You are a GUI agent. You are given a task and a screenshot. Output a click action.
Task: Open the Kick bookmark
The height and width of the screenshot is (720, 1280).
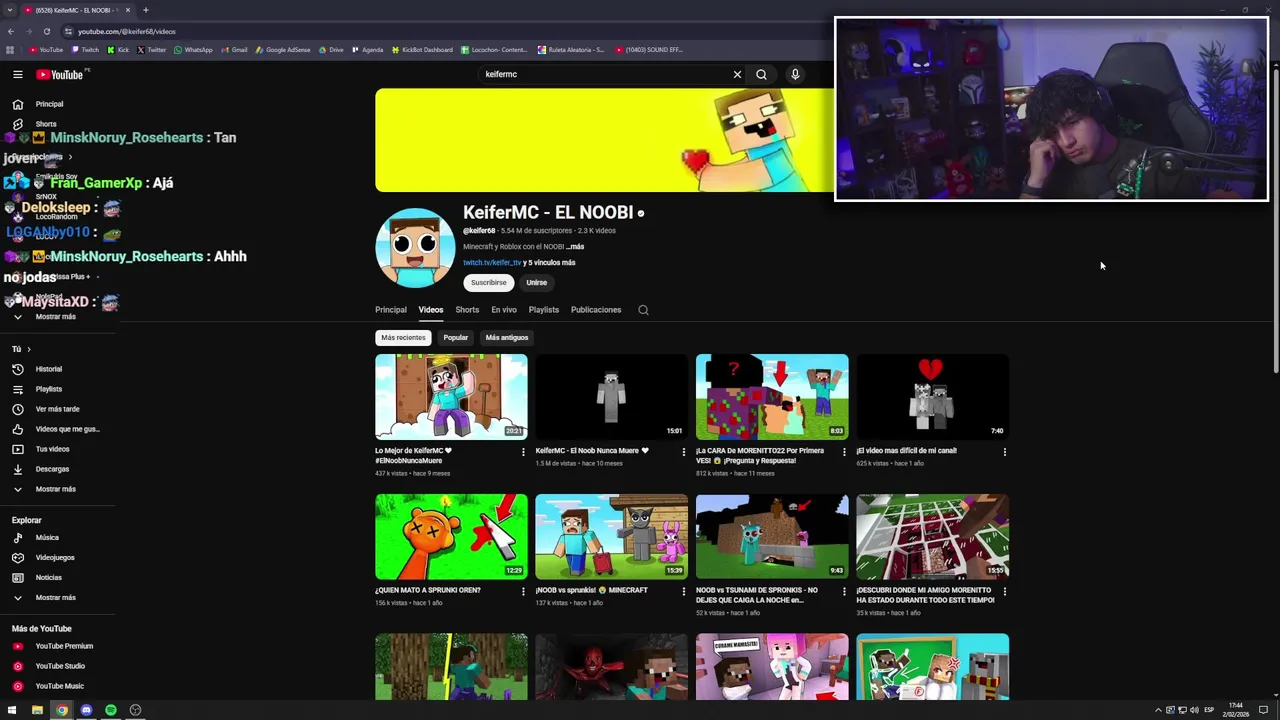click(x=119, y=50)
